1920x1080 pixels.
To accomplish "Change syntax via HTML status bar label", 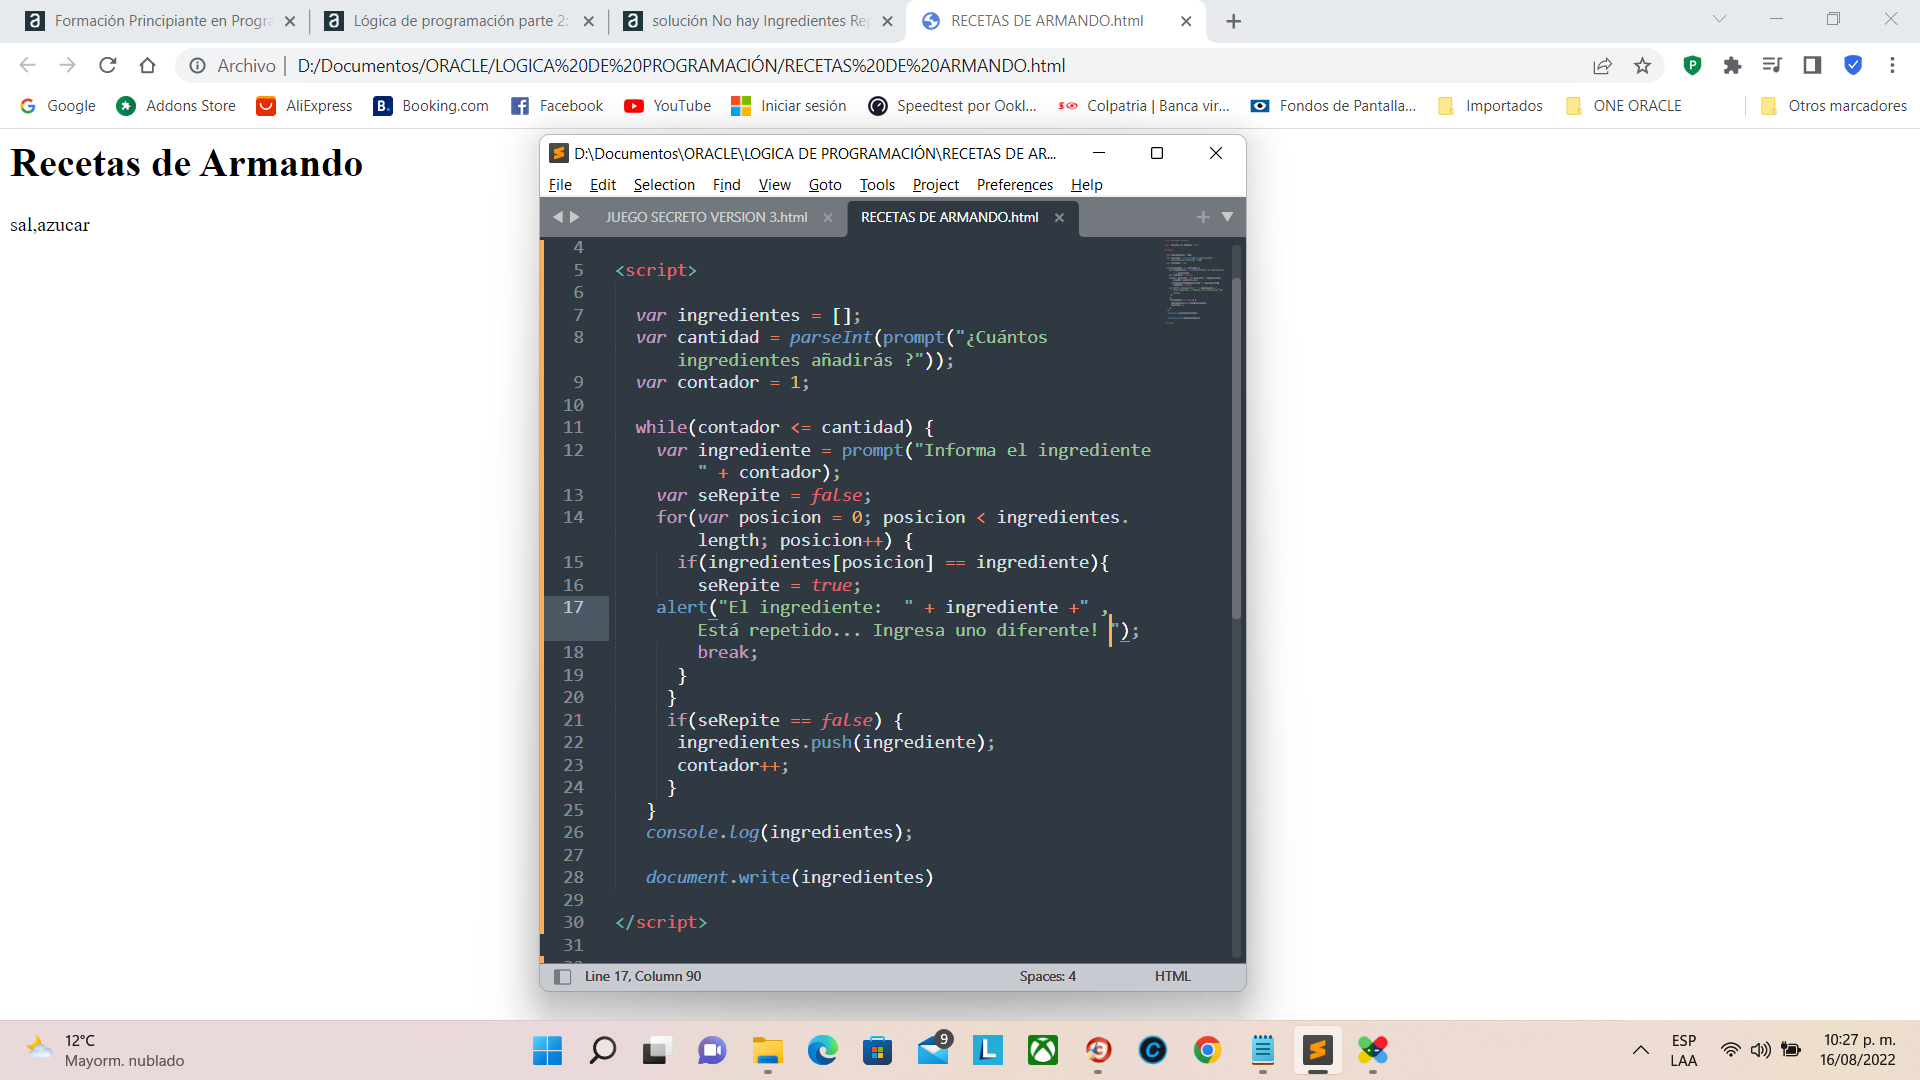I will click(x=1172, y=977).
